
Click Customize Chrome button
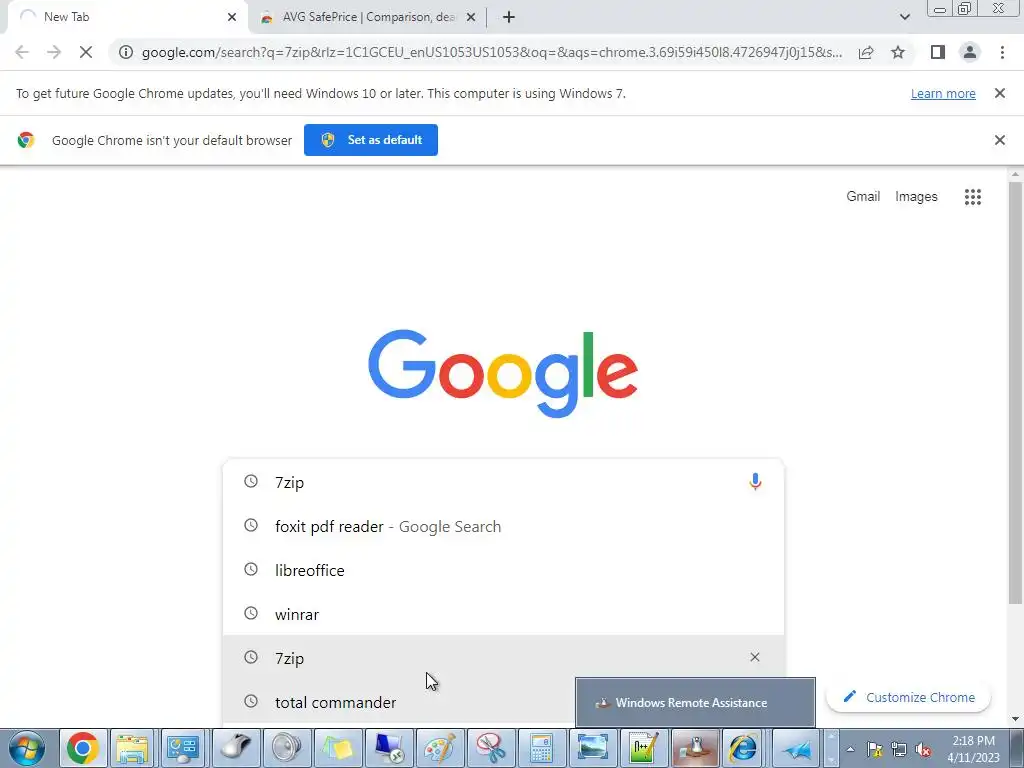point(908,697)
